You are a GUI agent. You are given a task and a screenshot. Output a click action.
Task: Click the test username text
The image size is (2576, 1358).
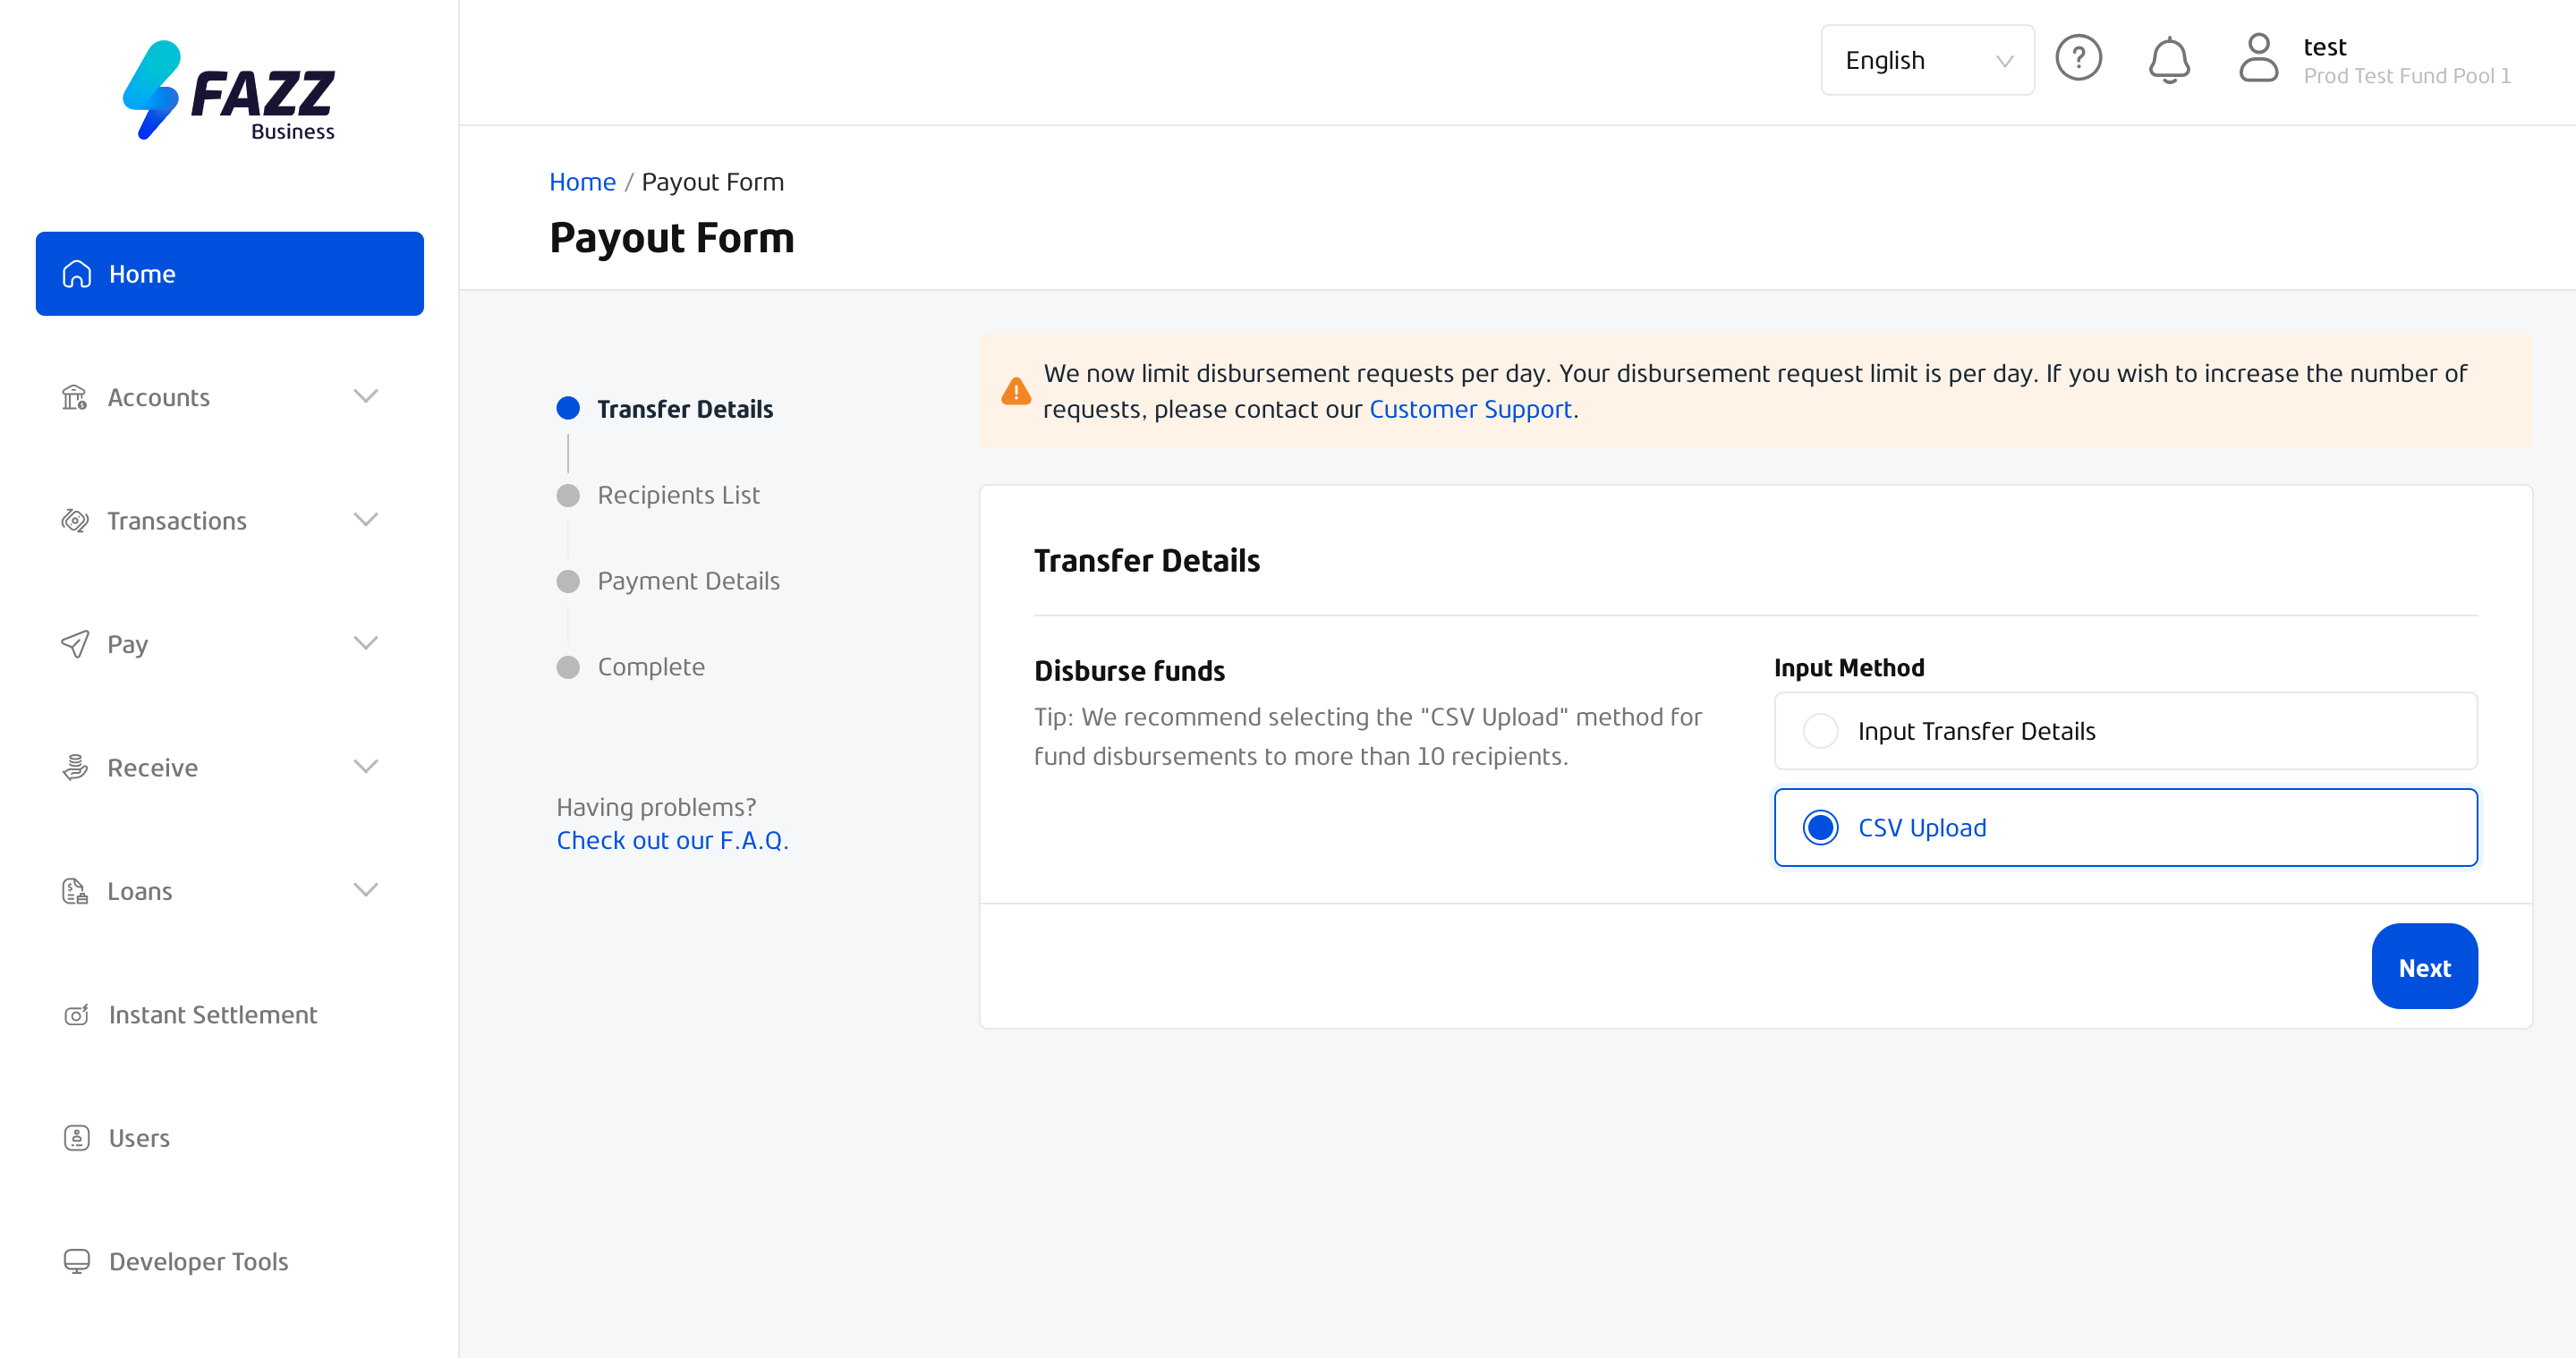tap(2324, 47)
